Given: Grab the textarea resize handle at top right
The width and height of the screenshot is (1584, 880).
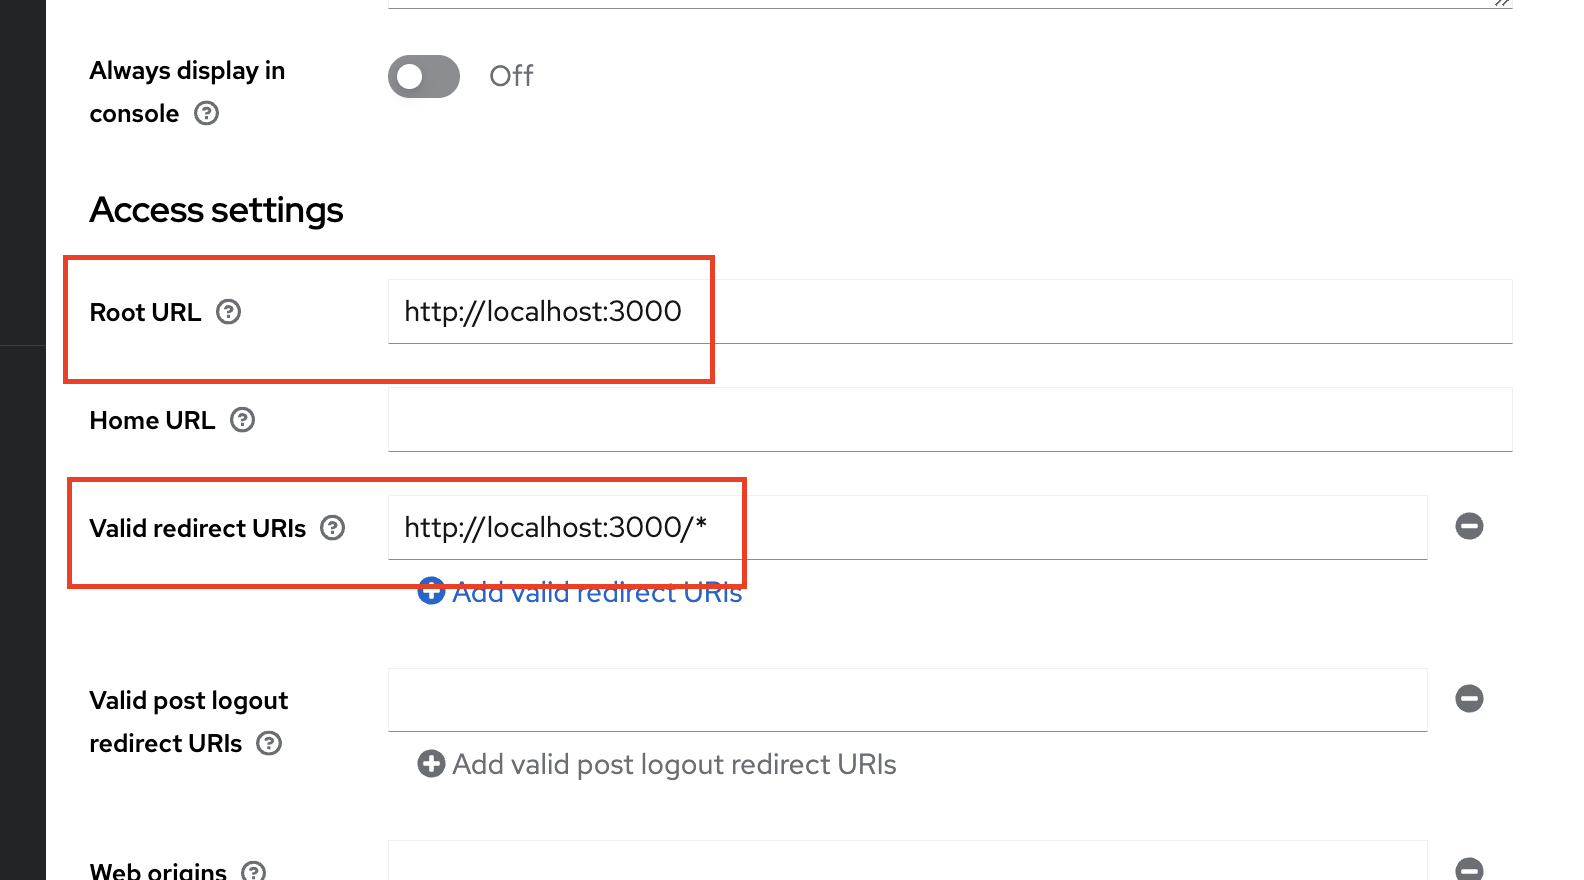Looking at the screenshot, I should click(1502, 3).
